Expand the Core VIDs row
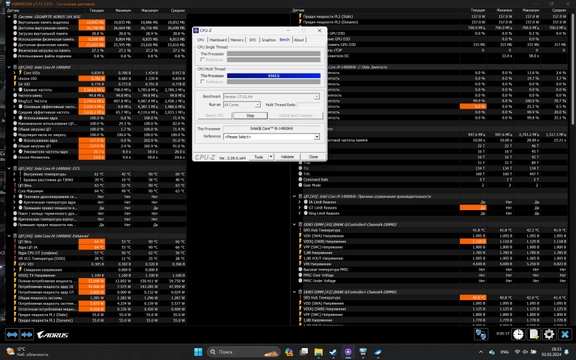 pyautogui.click(x=14, y=73)
